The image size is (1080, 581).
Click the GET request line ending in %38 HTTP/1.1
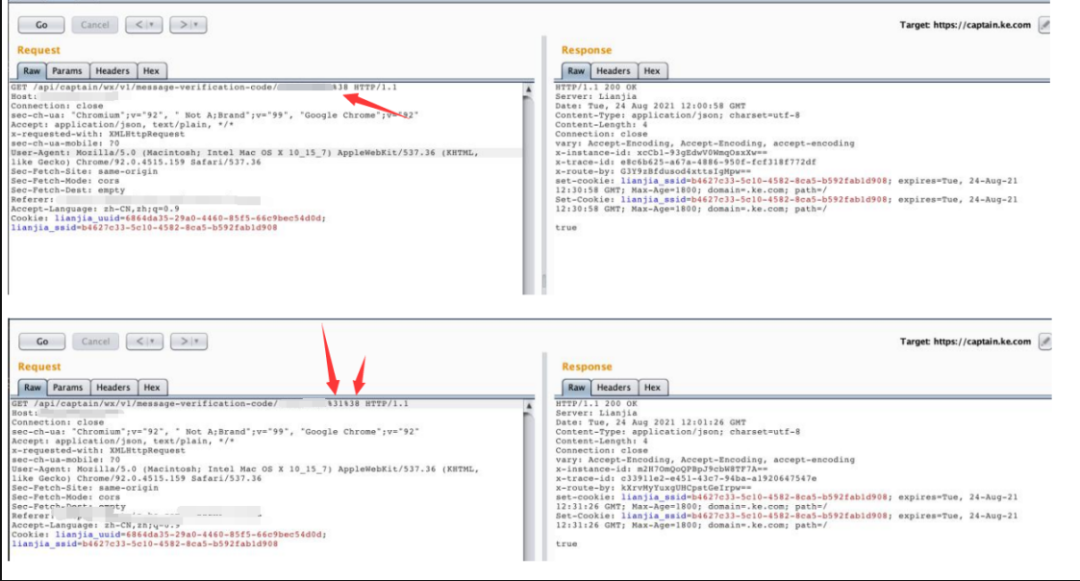click(x=204, y=87)
